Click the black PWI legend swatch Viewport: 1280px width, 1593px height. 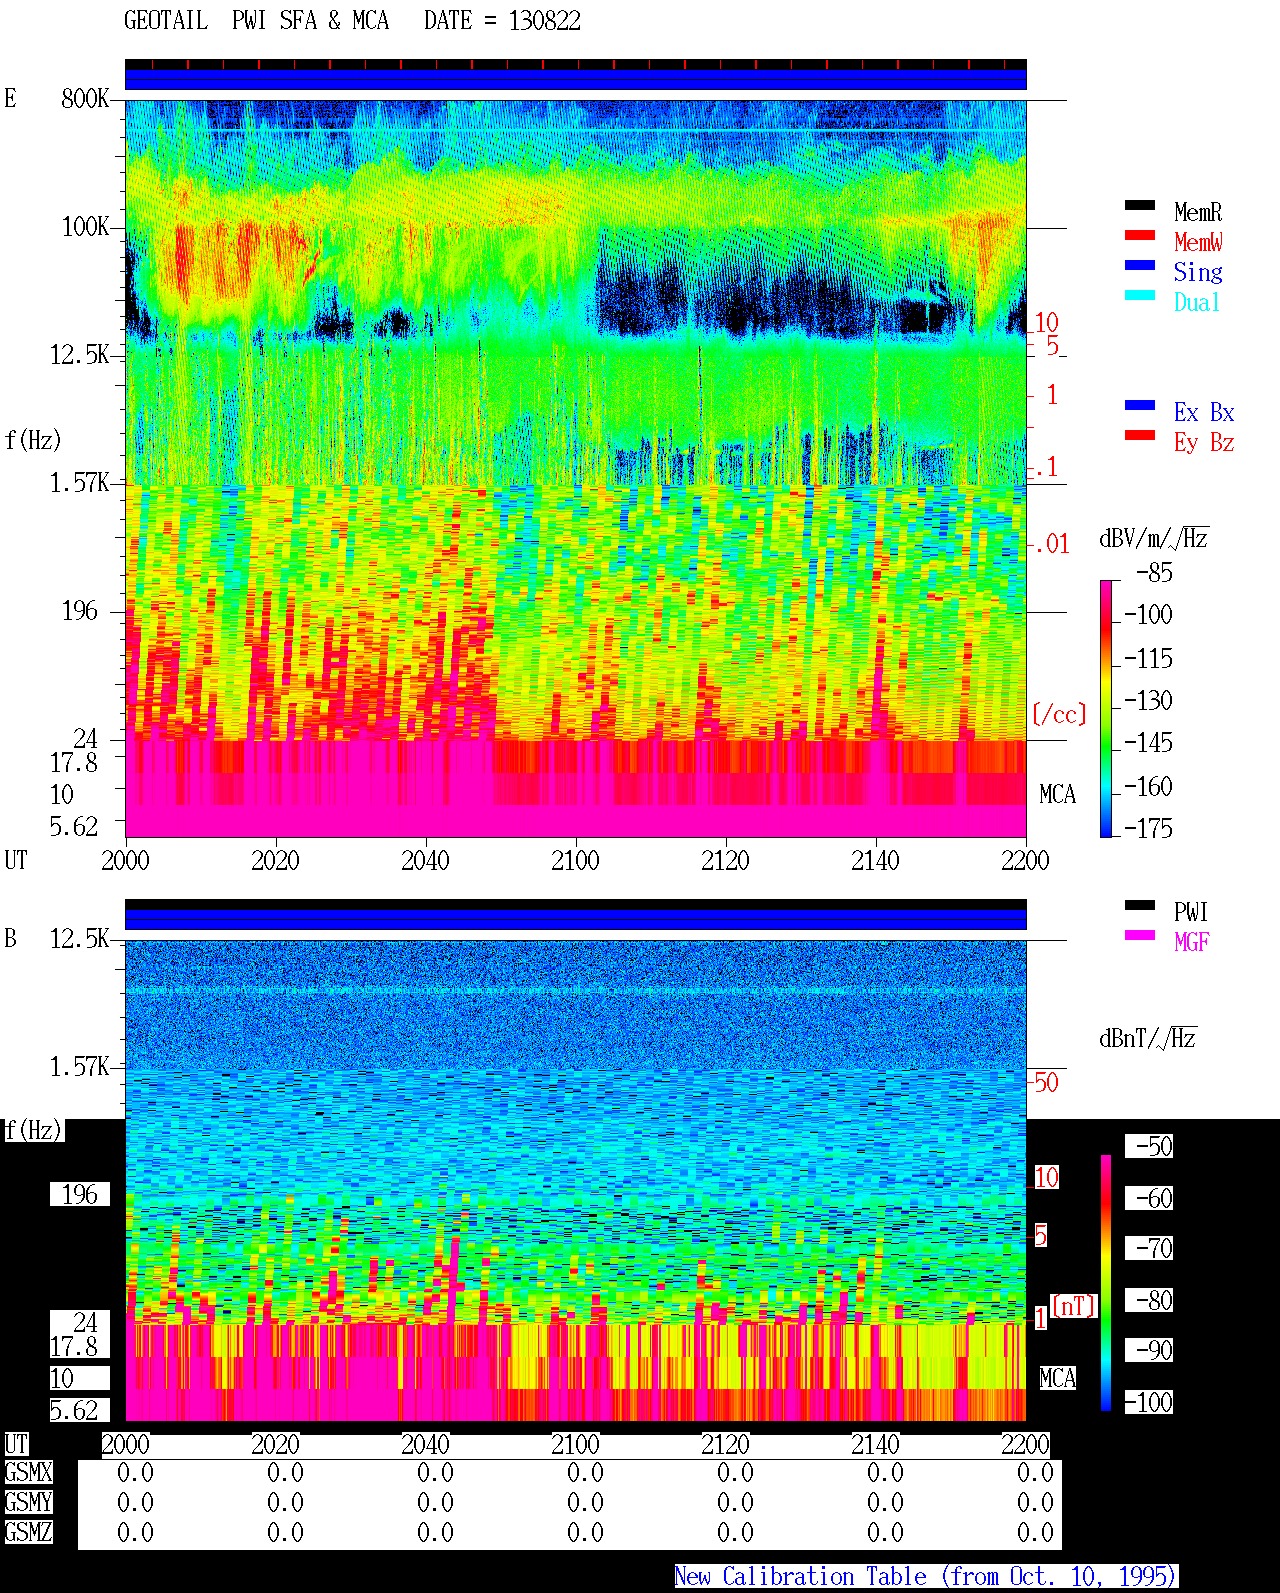click(x=1140, y=906)
